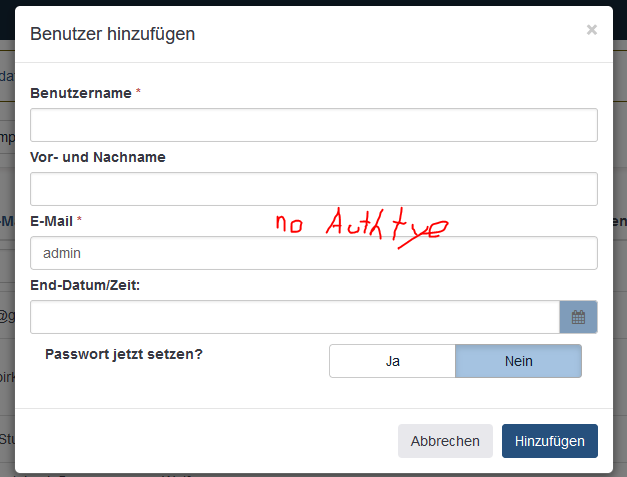Click the Passwort jetzt setzen? label
This screenshot has height=477, width=627.
tap(124, 354)
